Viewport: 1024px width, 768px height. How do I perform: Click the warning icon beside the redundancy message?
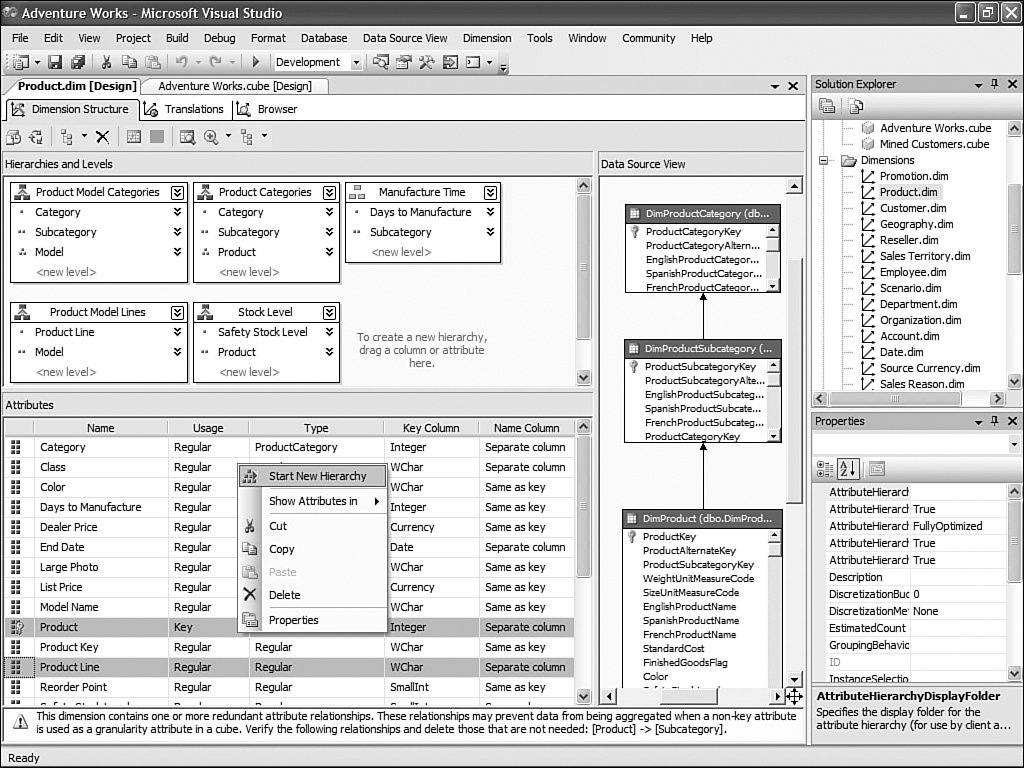(20, 722)
